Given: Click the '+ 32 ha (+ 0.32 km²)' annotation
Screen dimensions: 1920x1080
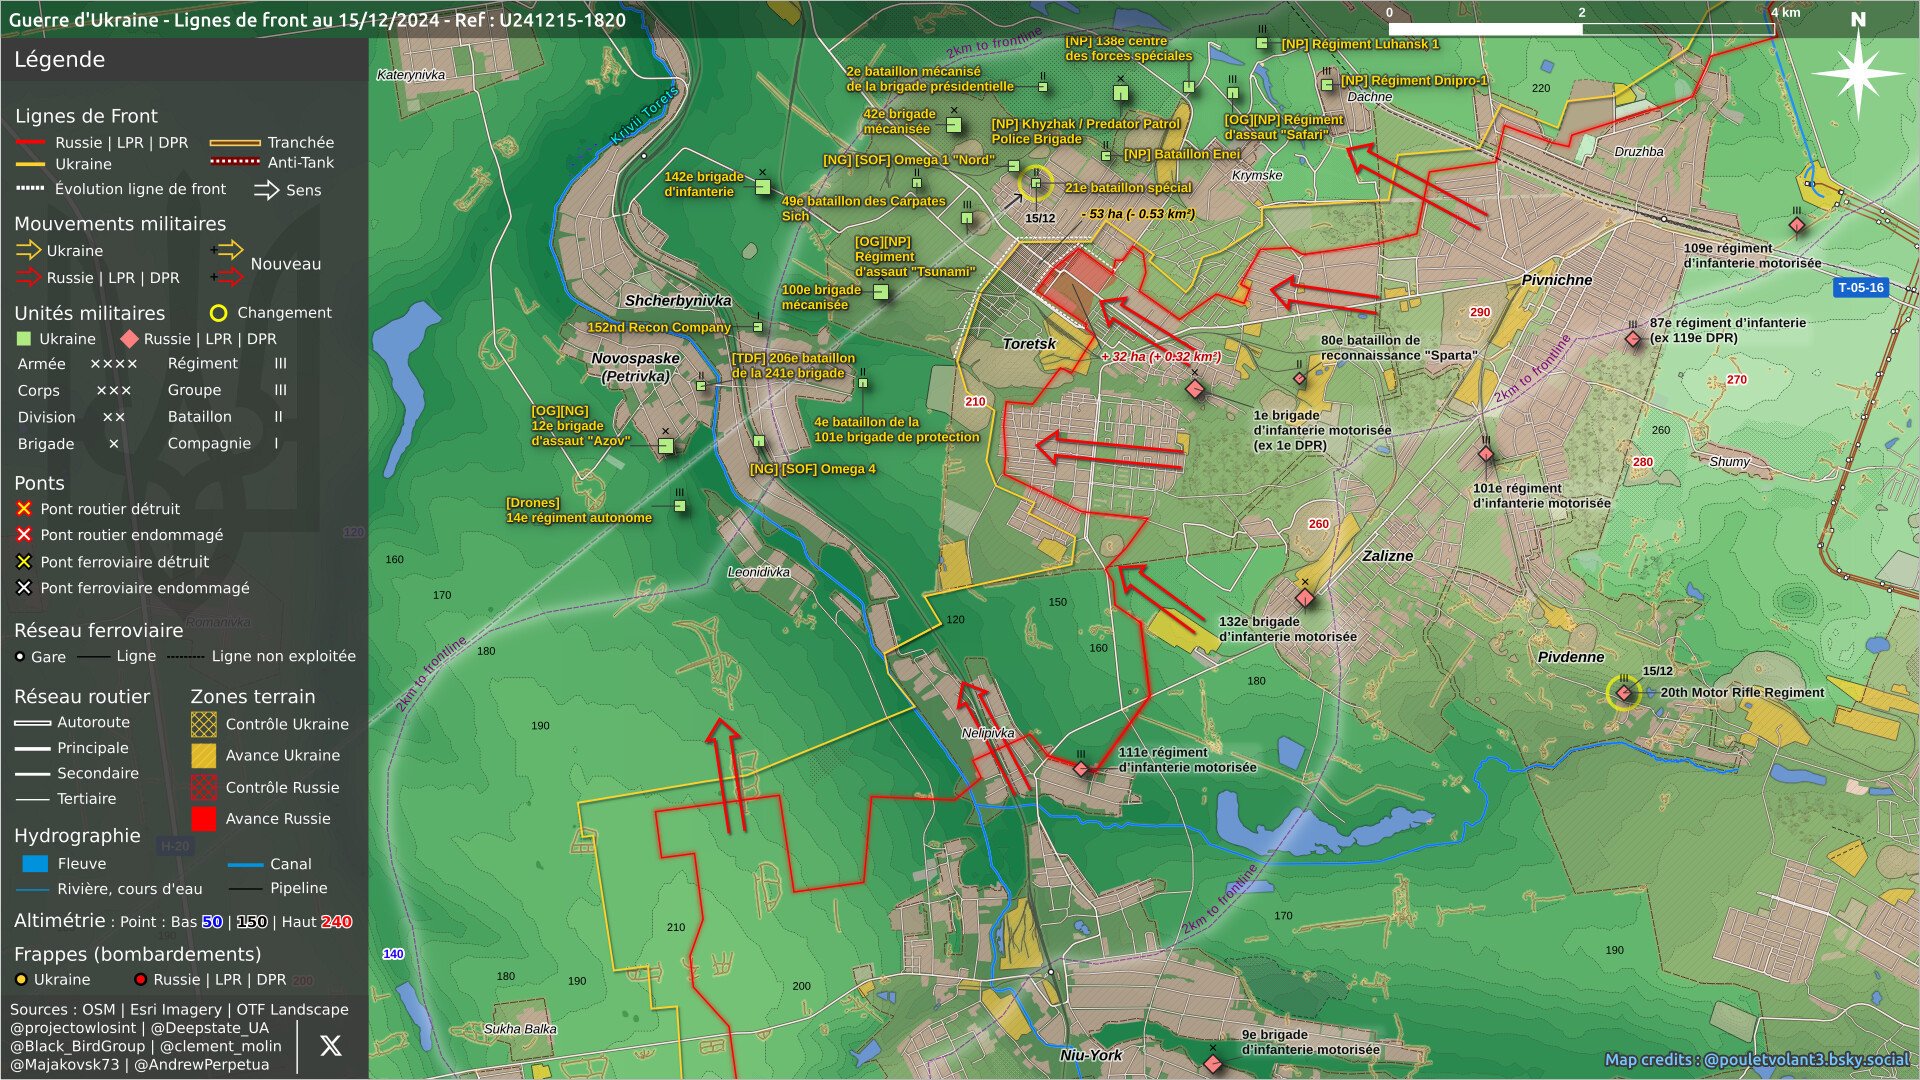Looking at the screenshot, I should pos(1161,357).
